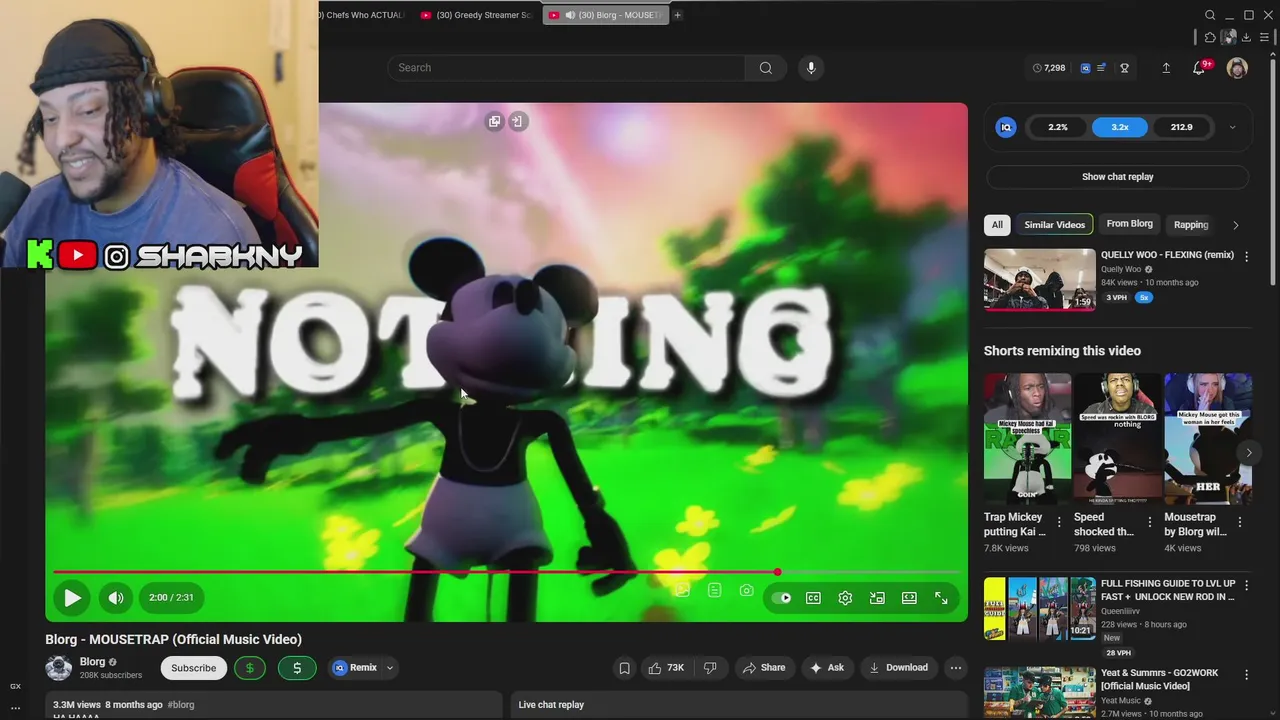1280x720 pixels.
Task: Open options for Yeat & Summrs video
Action: [1246, 675]
